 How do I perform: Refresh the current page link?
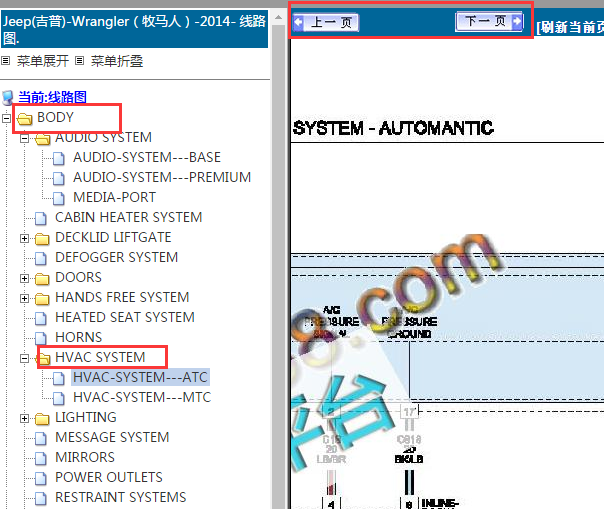(570, 27)
